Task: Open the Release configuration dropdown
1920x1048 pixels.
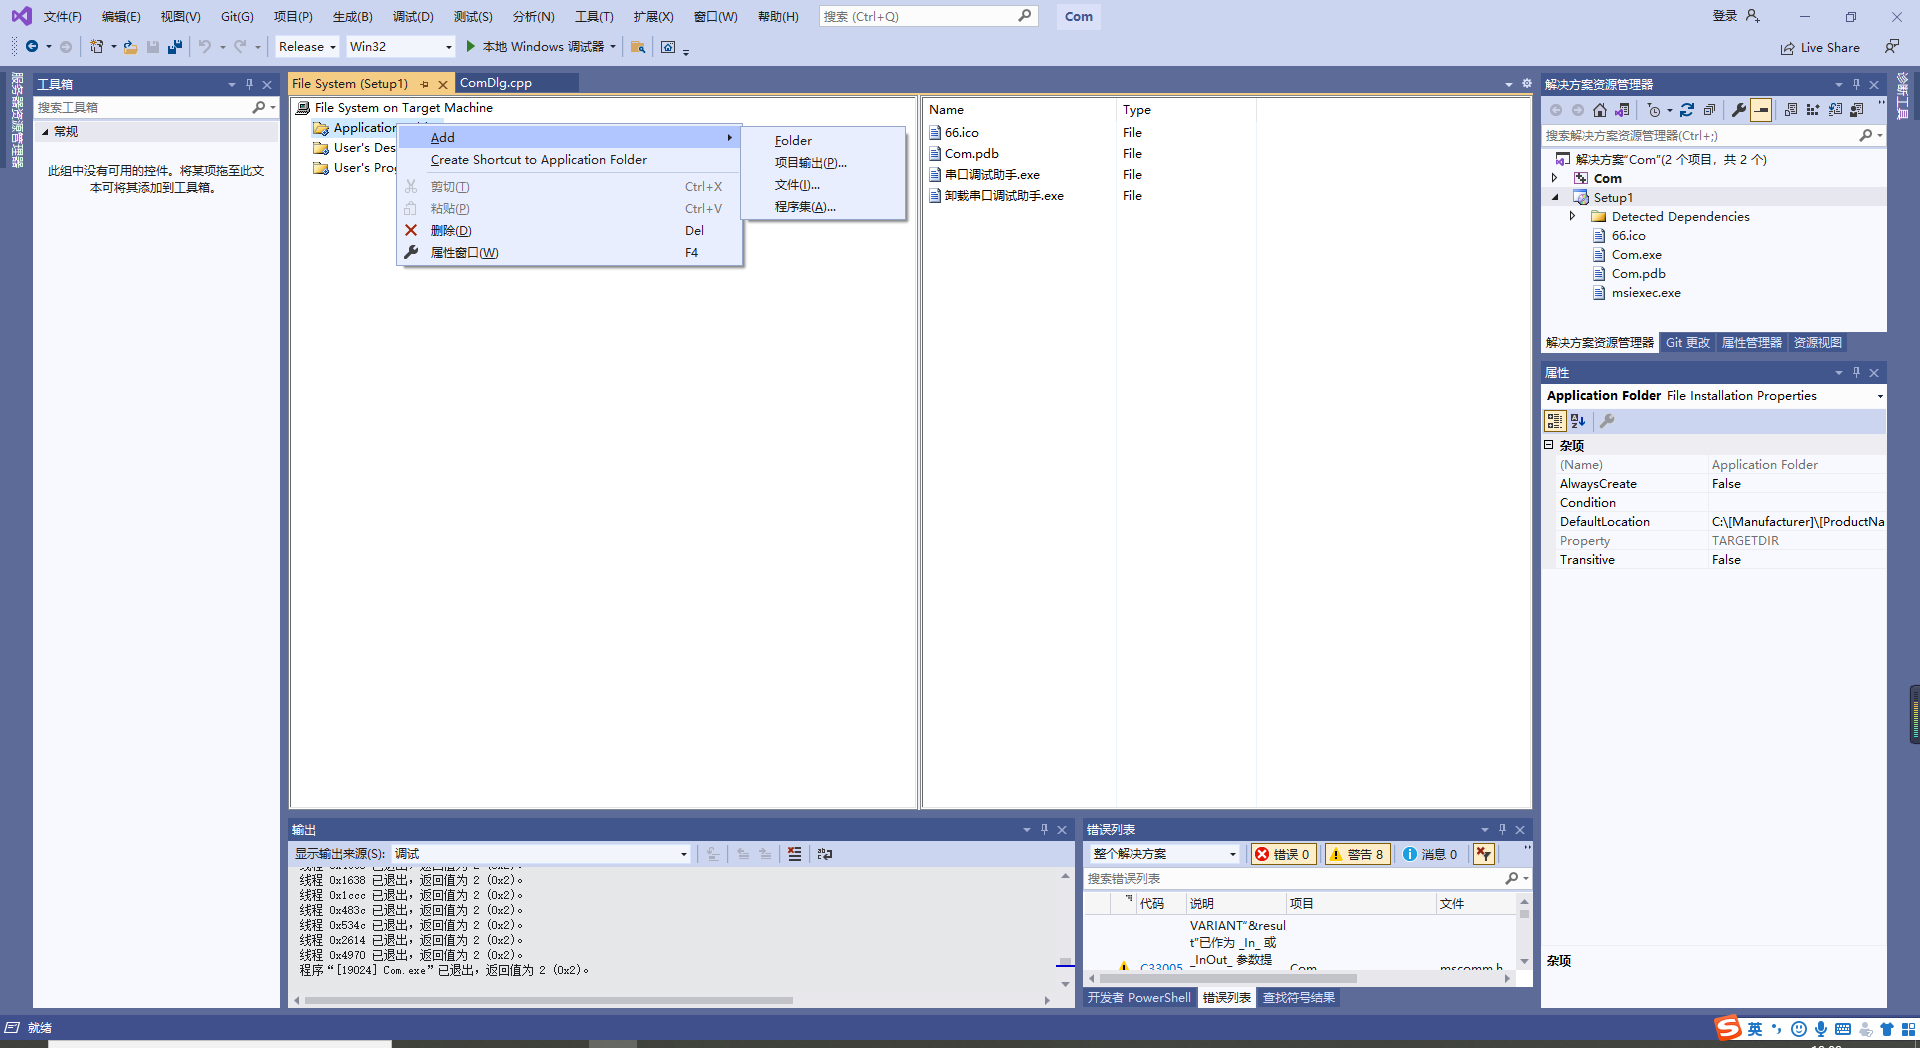Action: (x=306, y=46)
